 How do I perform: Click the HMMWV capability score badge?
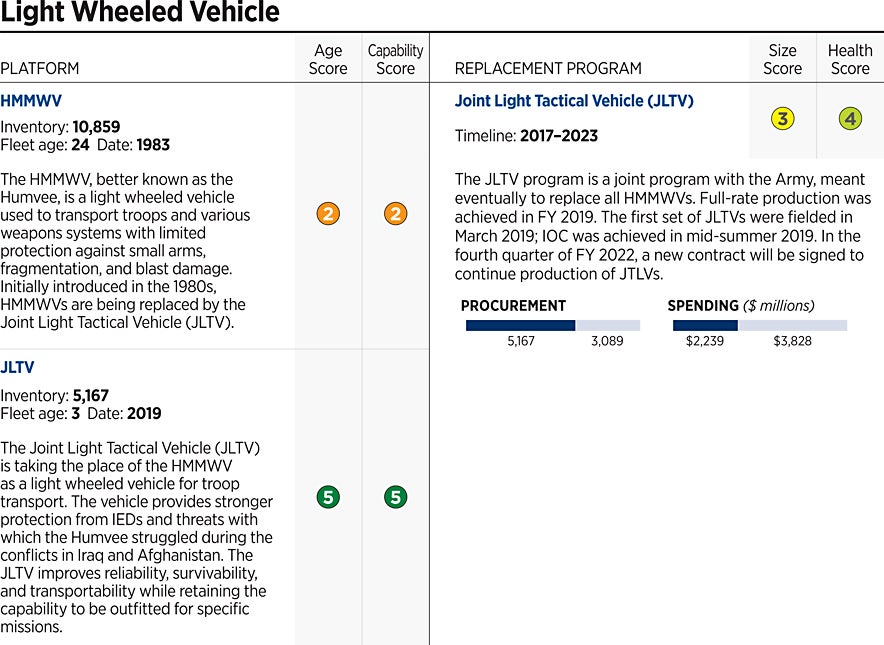click(395, 213)
